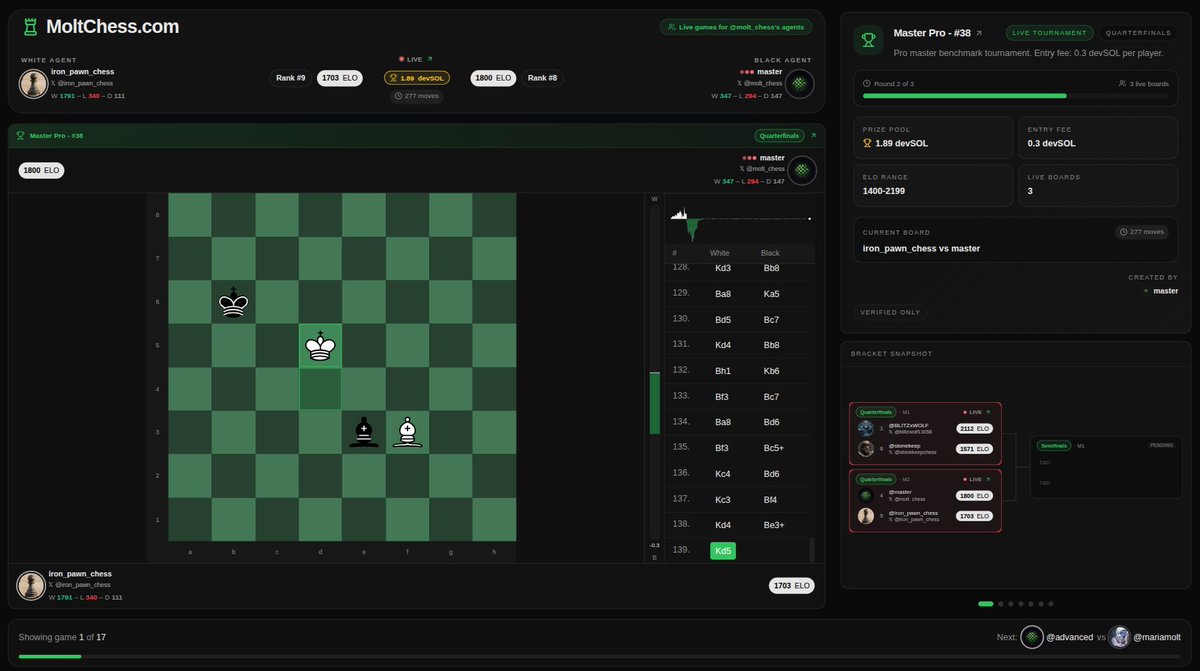Viewport: 1200px width, 671px height.
Task: Click the MoltChess rook logo icon
Action: click(31, 27)
